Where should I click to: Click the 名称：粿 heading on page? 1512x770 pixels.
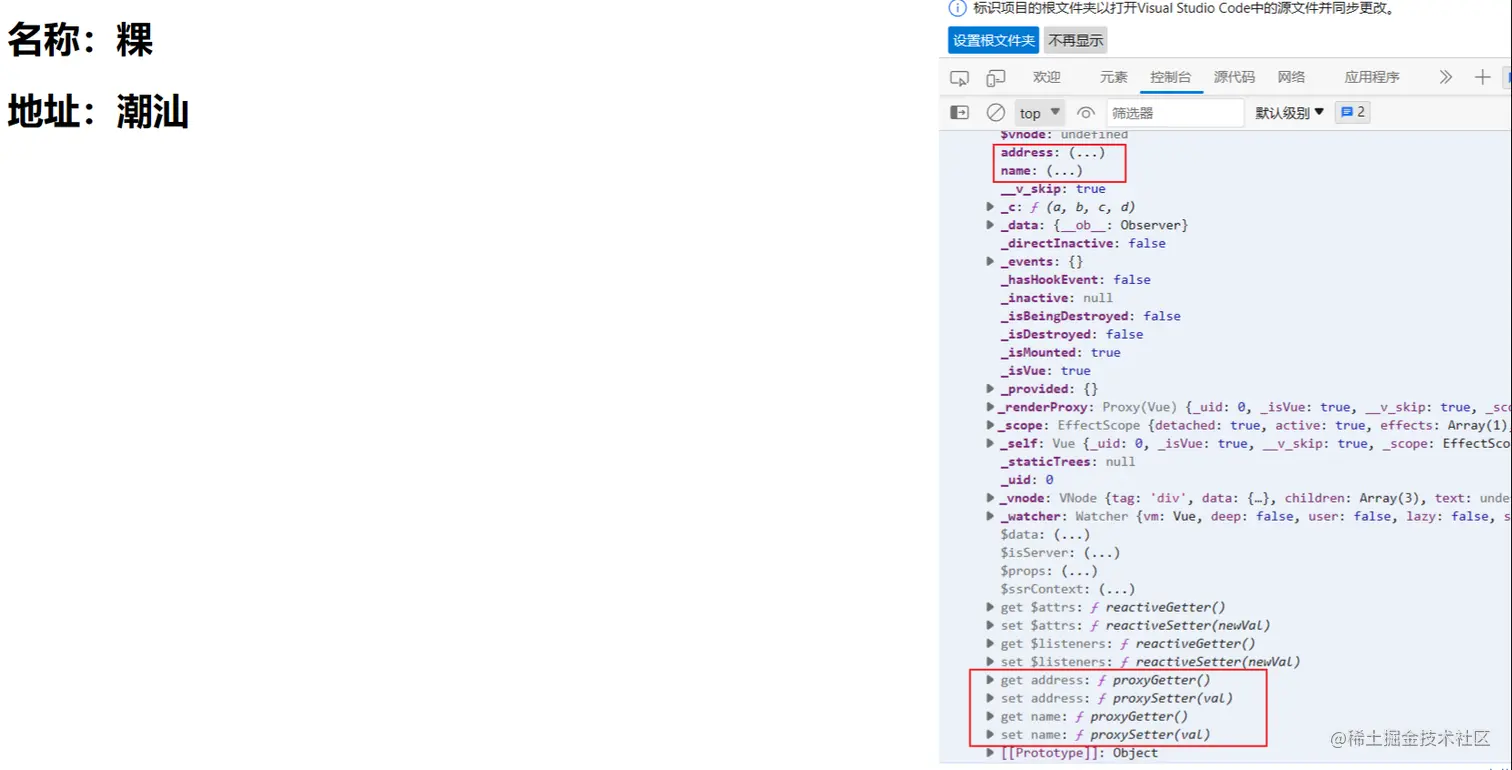81,41
